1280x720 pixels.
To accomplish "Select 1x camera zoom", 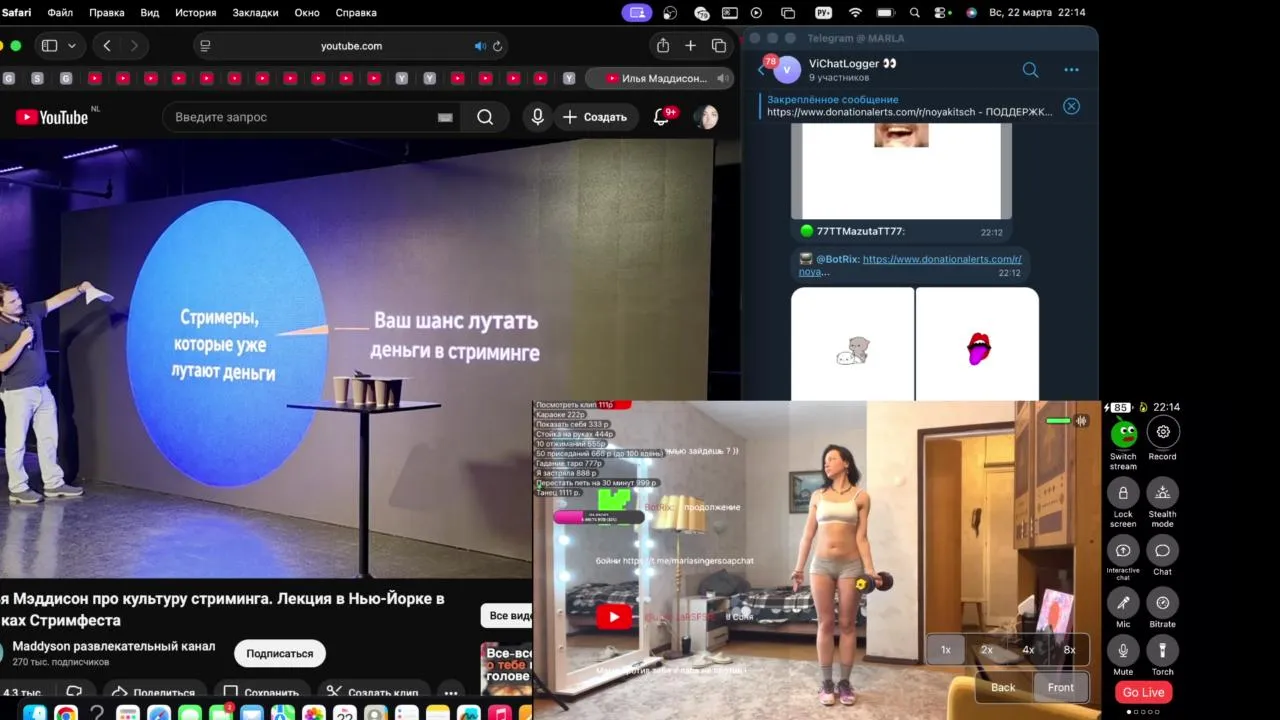I will click(x=946, y=650).
